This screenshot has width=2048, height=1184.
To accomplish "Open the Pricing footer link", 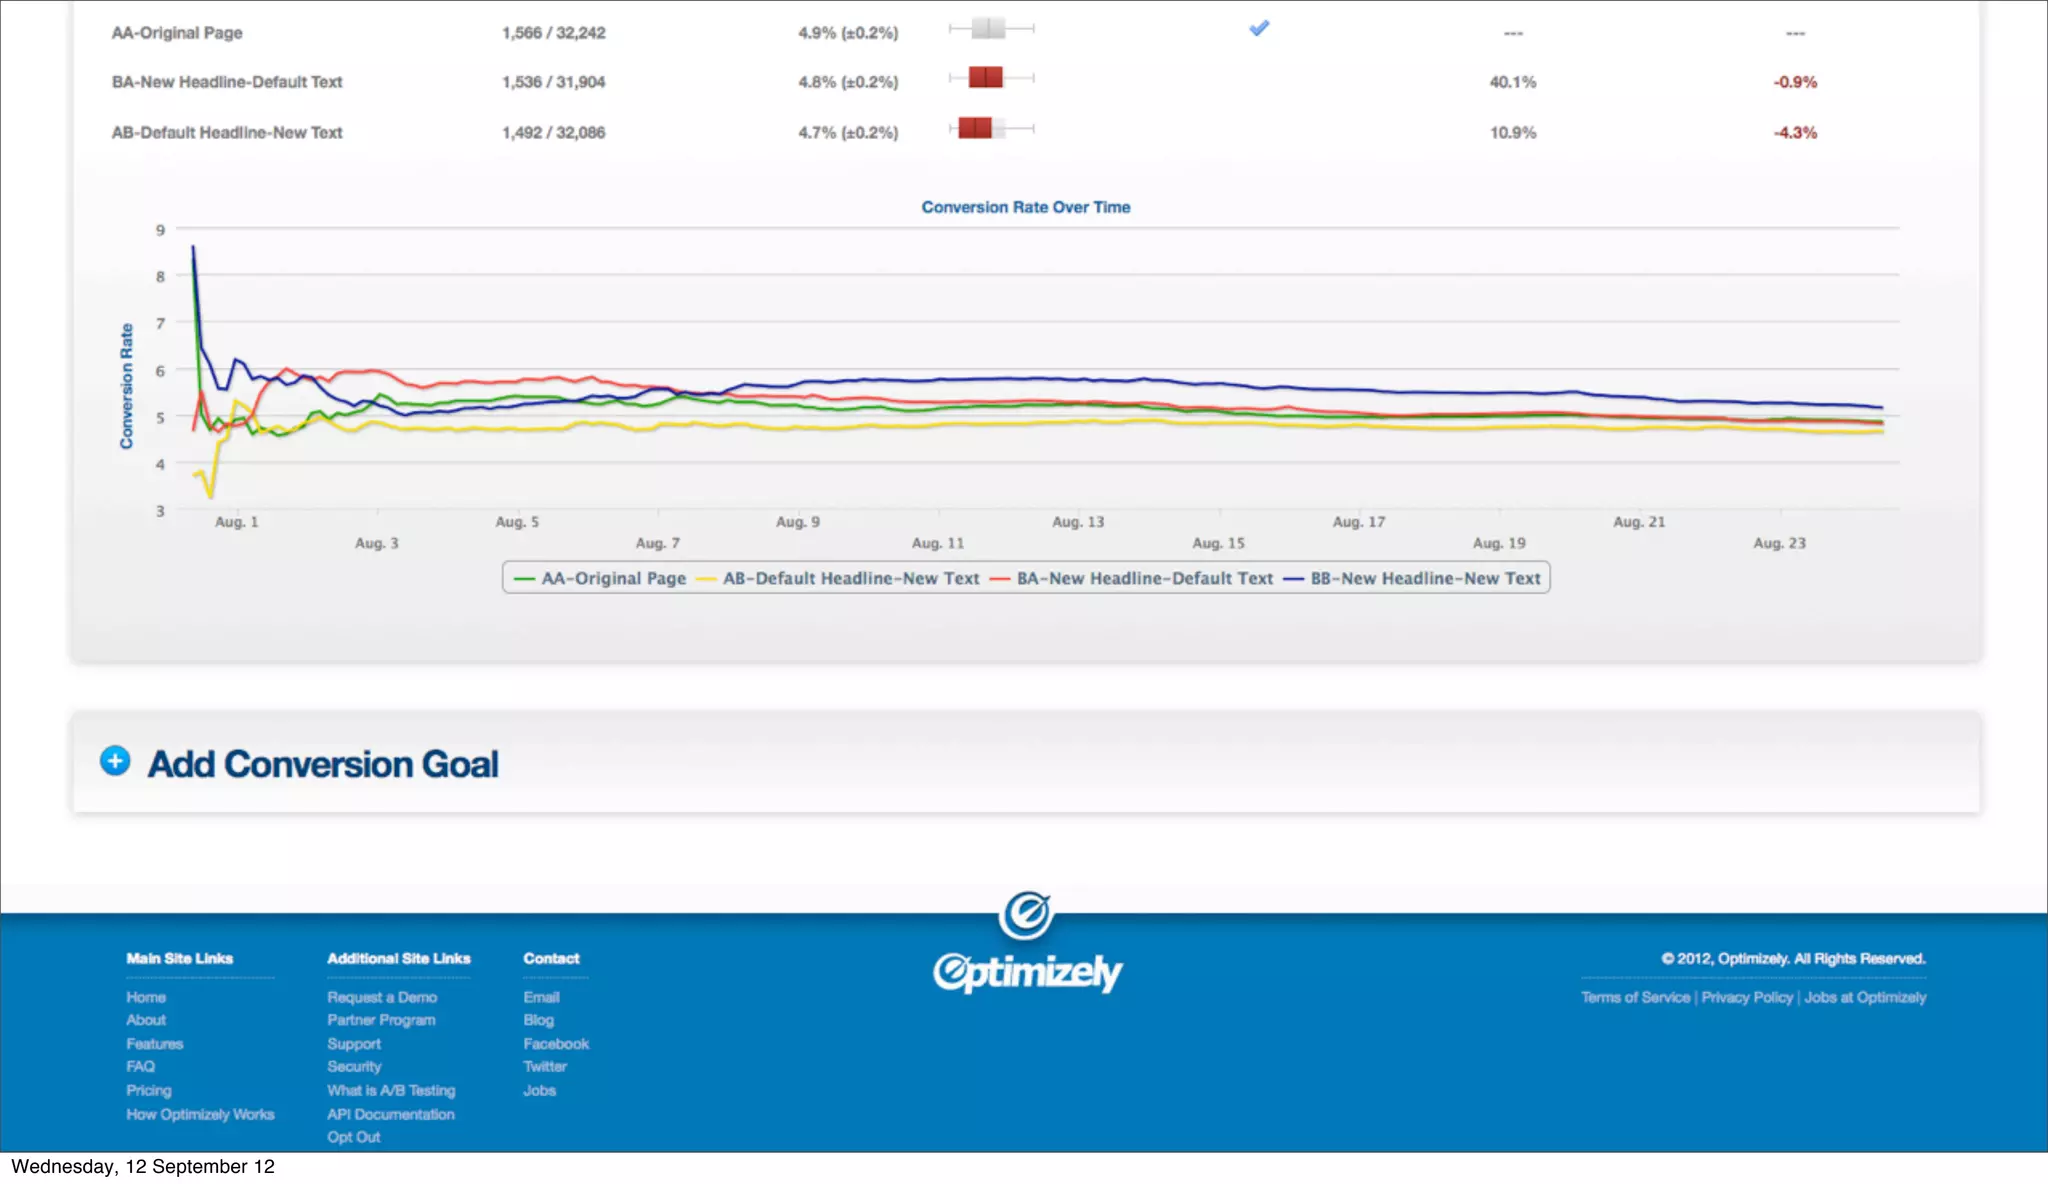I will (149, 1090).
